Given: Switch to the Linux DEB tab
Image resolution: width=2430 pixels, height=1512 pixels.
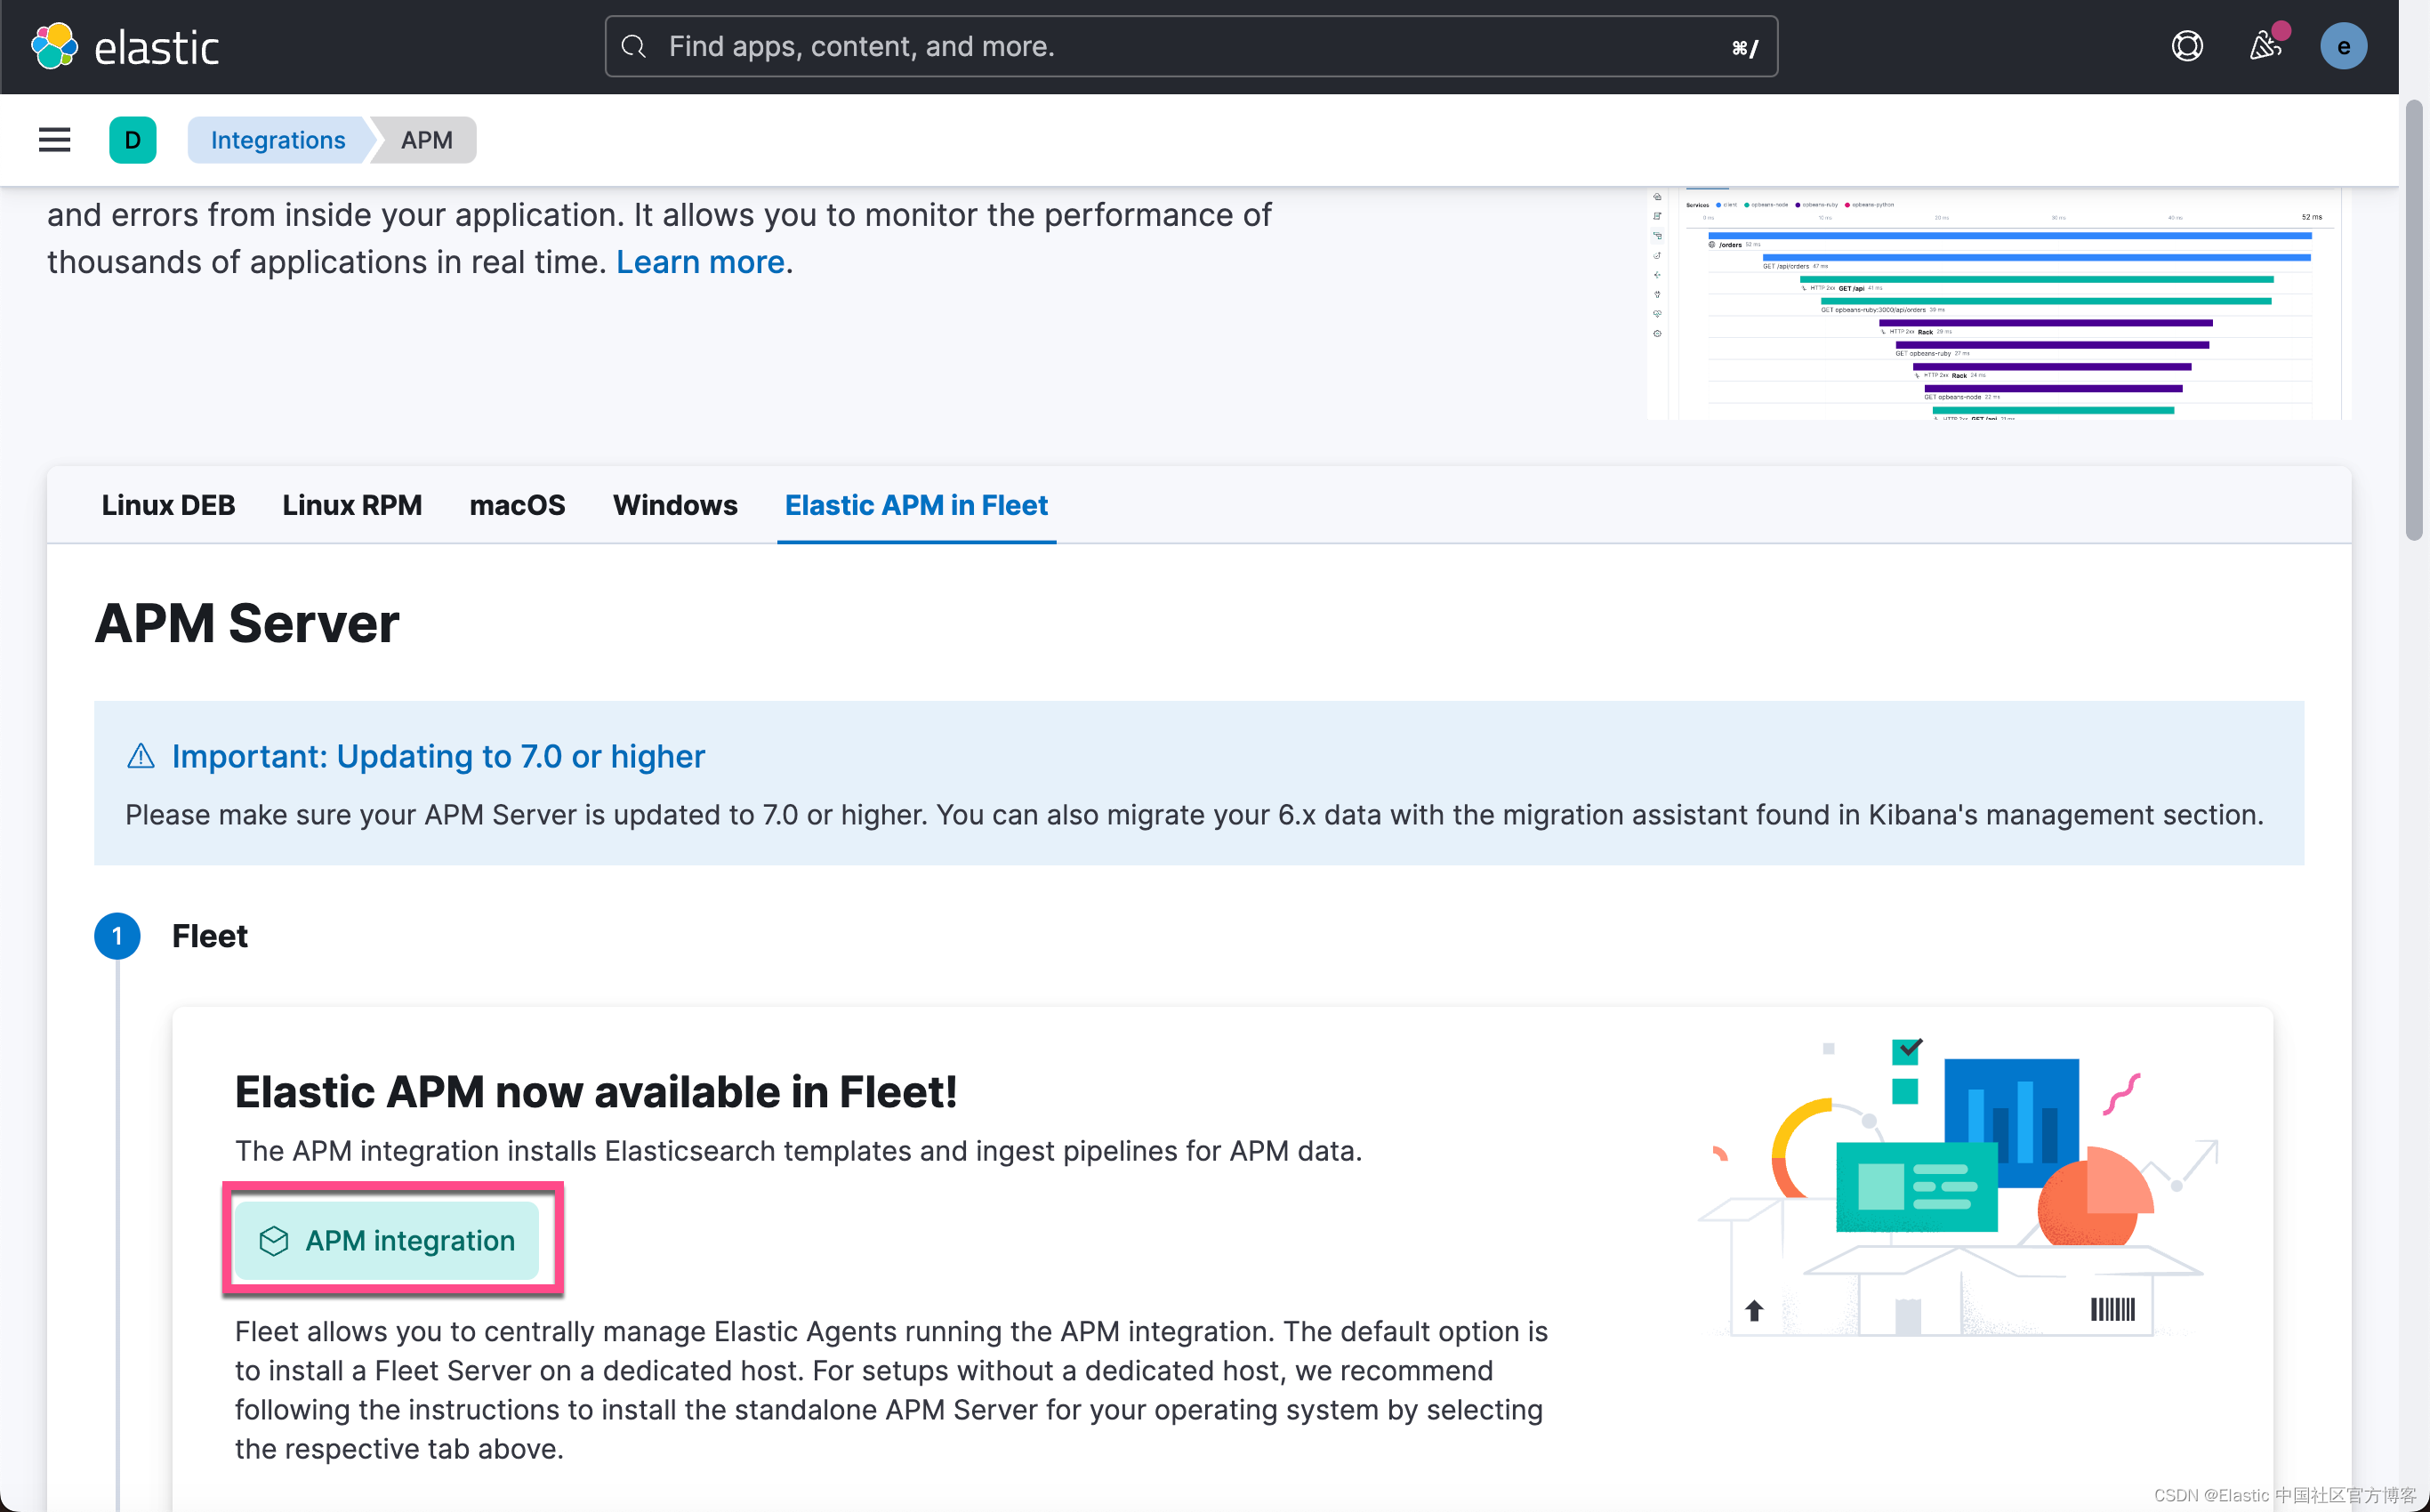Looking at the screenshot, I should tap(168, 505).
